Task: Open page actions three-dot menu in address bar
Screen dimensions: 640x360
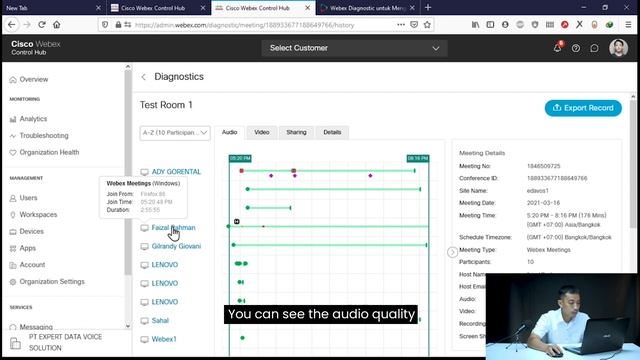Action: 401,25
